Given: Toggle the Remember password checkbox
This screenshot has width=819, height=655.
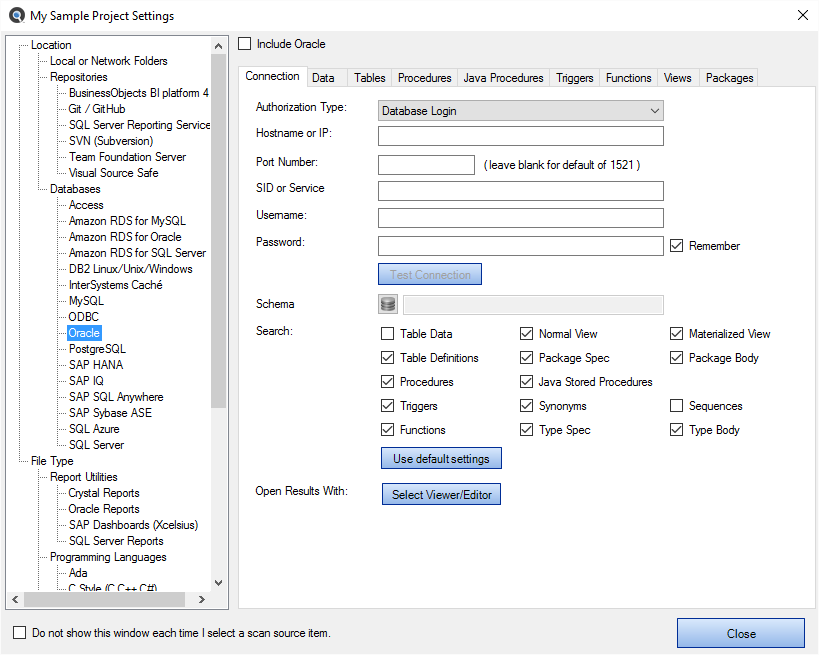Looking at the screenshot, I should click(x=676, y=245).
